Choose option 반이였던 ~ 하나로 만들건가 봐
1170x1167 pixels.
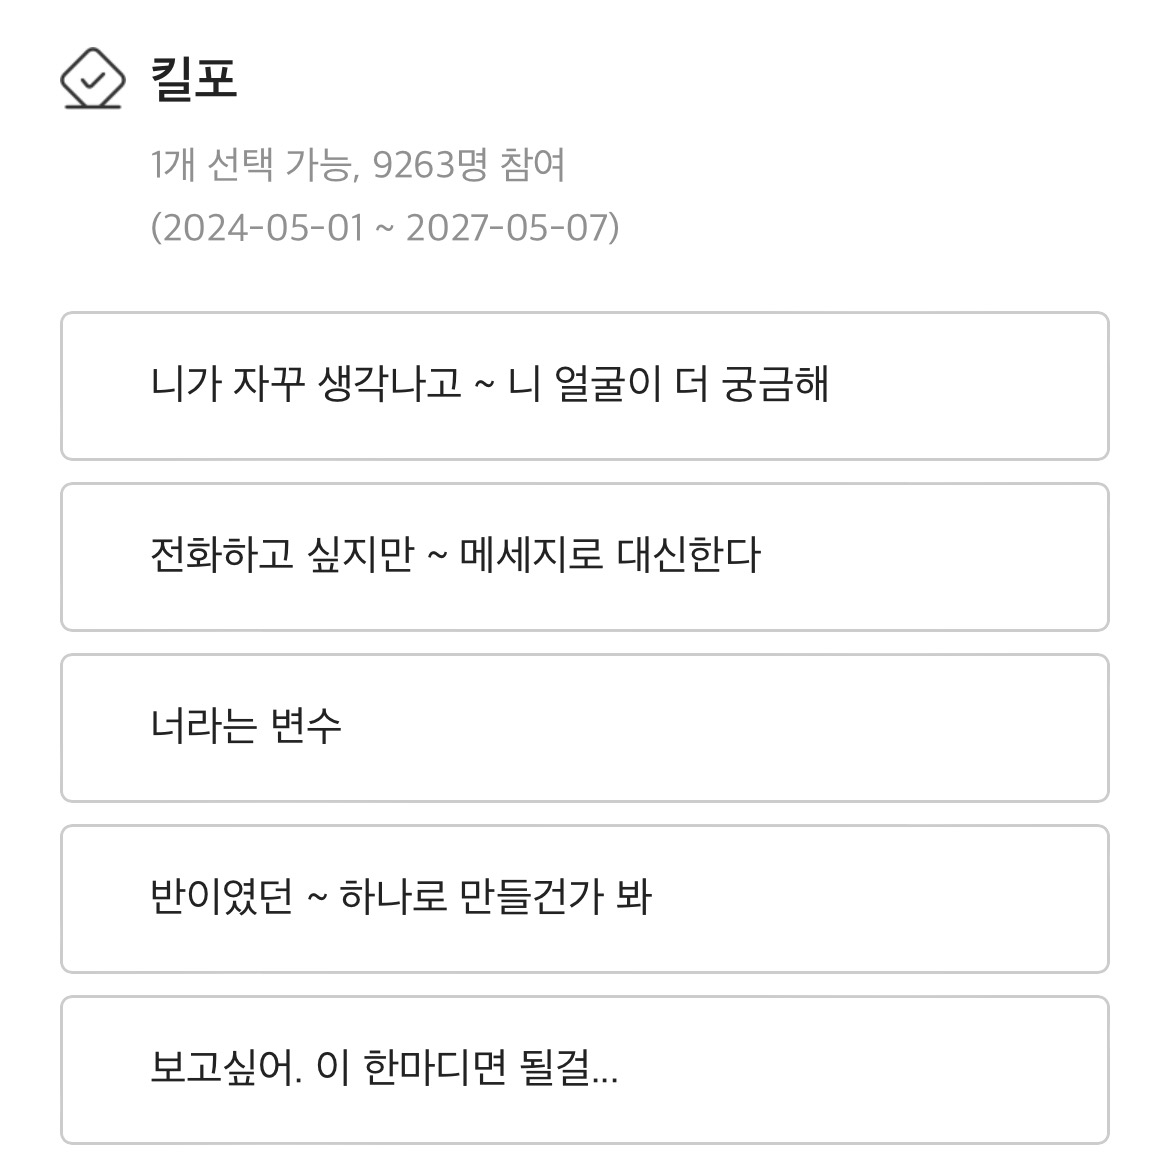click(x=585, y=898)
